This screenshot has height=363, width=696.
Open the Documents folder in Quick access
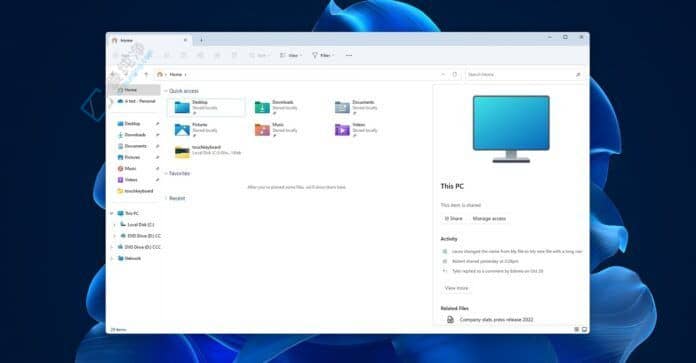[x=356, y=107]
